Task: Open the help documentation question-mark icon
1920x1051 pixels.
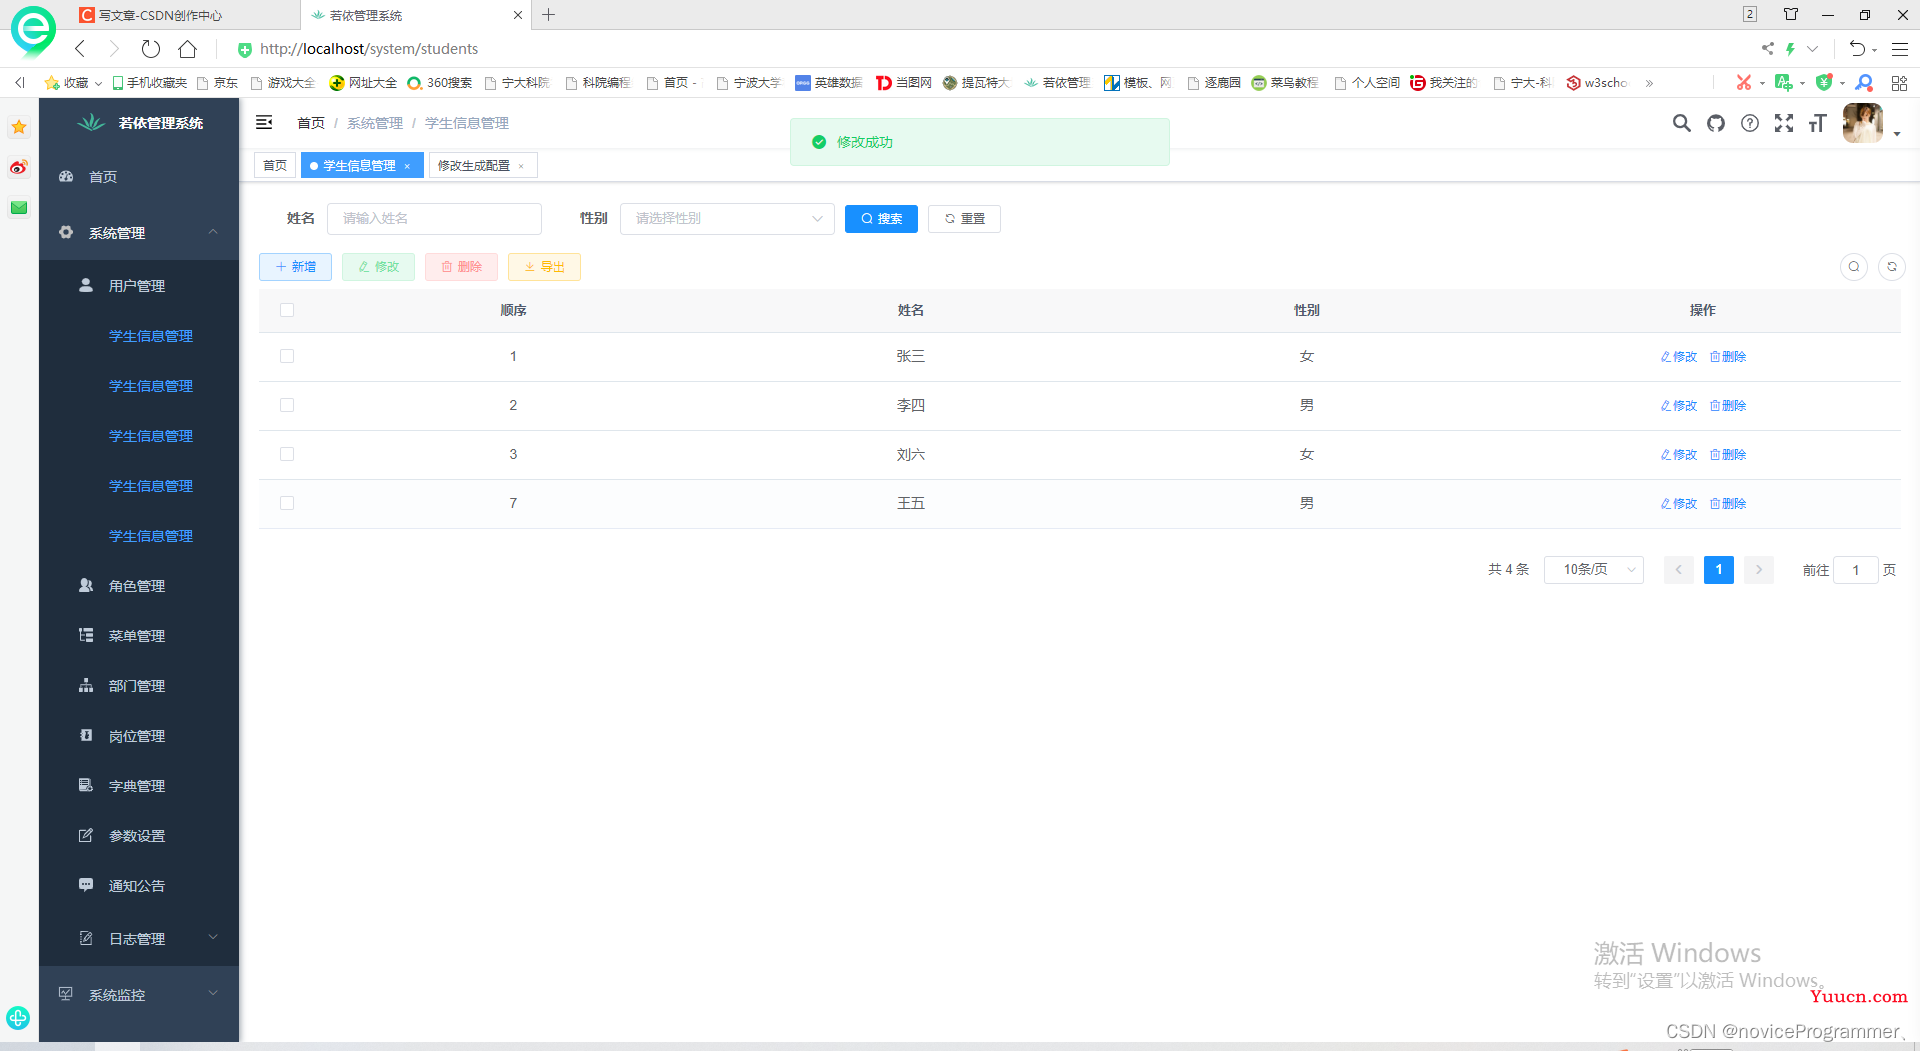Action: point(1750,123)
